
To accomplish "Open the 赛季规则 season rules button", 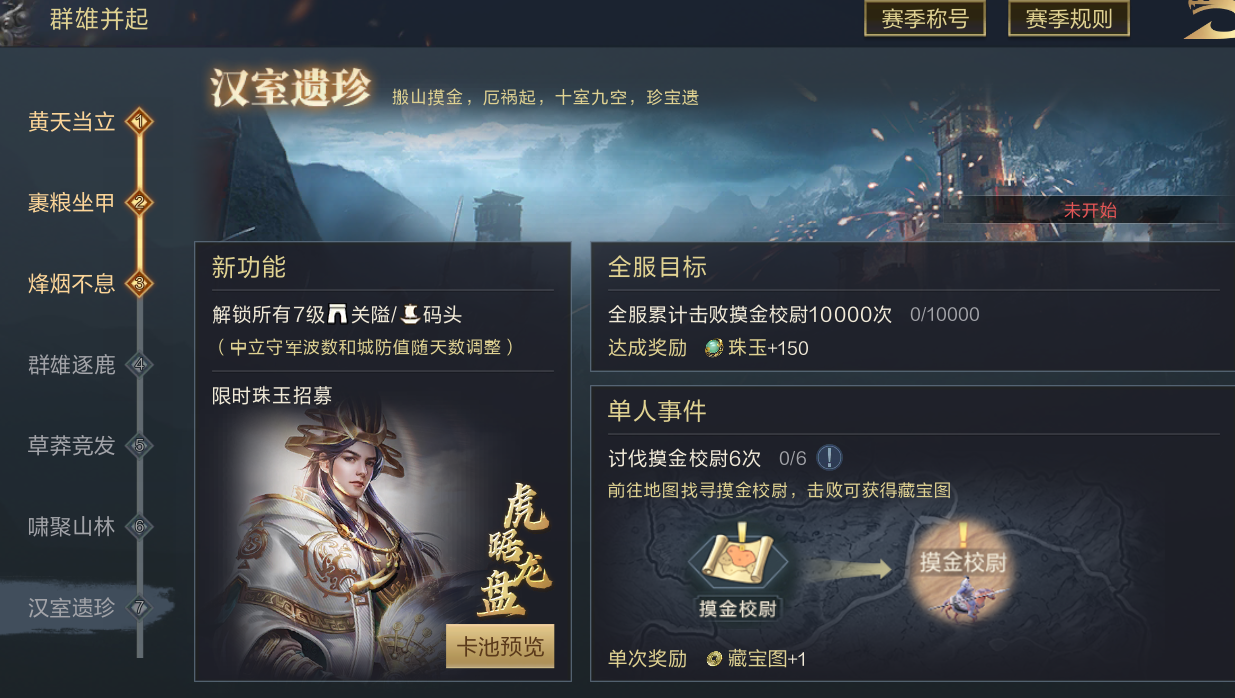I will [x=1068, y=19].
